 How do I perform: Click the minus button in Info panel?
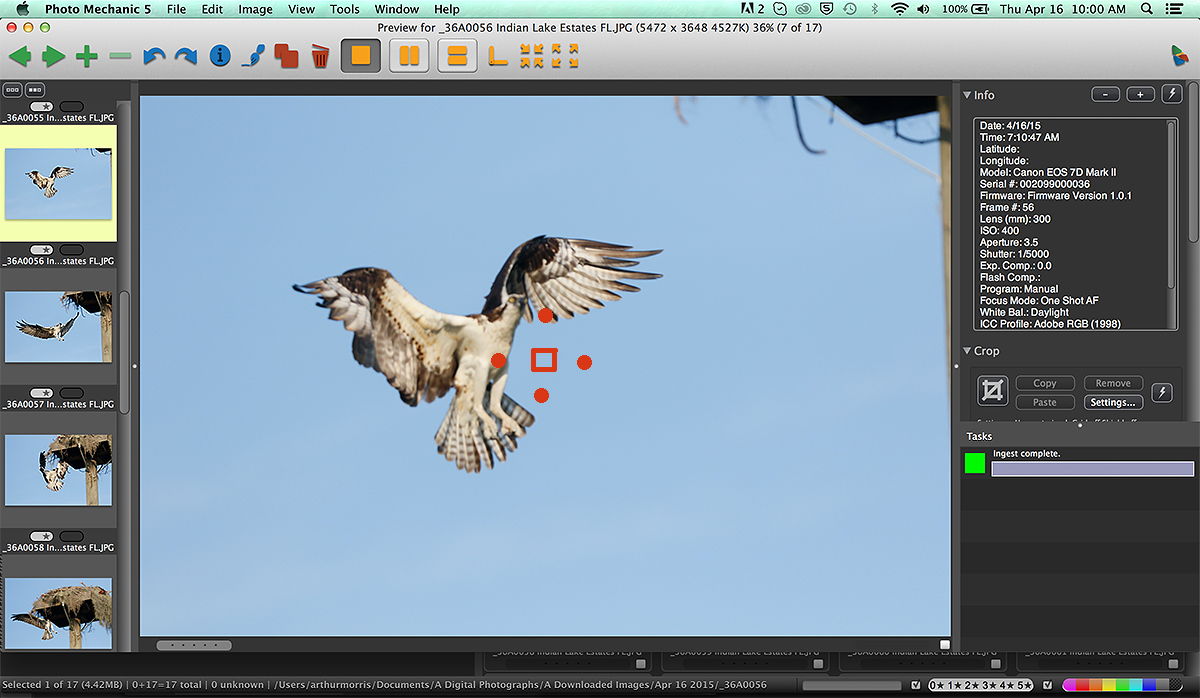pos(1105,94)
